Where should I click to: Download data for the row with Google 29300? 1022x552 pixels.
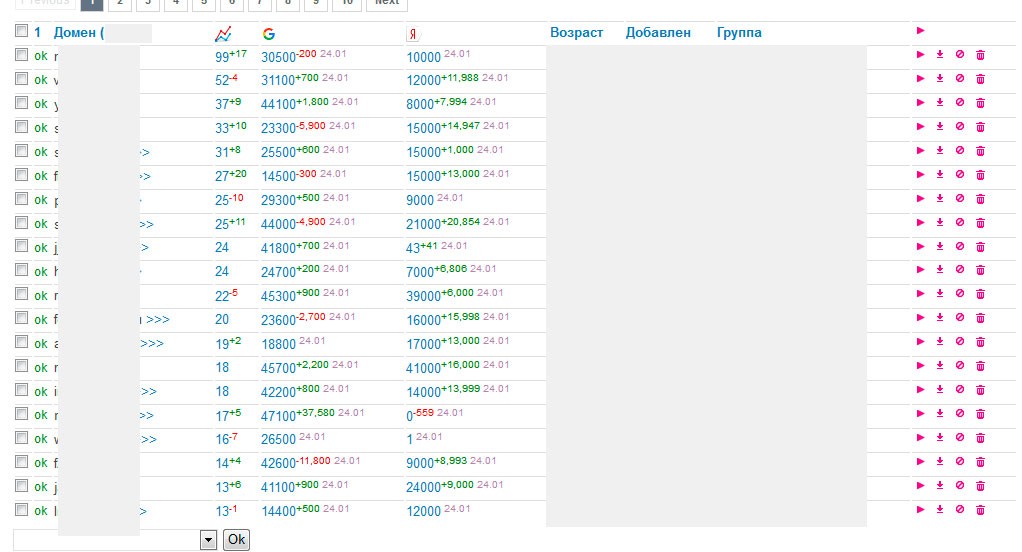coord(940,199)
